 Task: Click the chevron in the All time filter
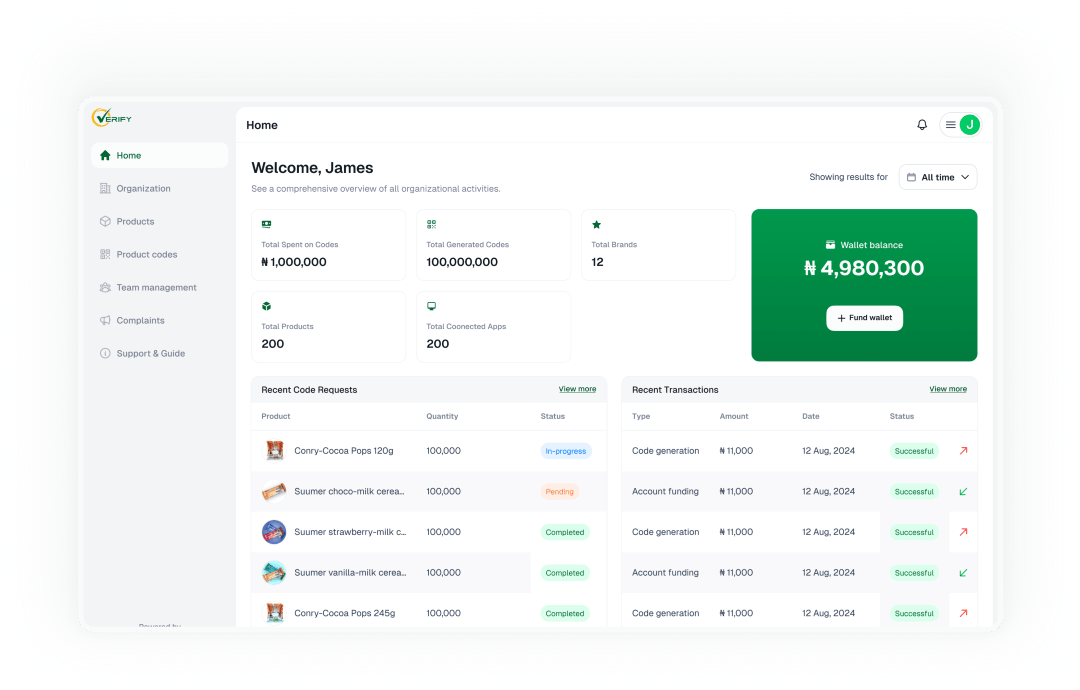(x=965, y=177)
